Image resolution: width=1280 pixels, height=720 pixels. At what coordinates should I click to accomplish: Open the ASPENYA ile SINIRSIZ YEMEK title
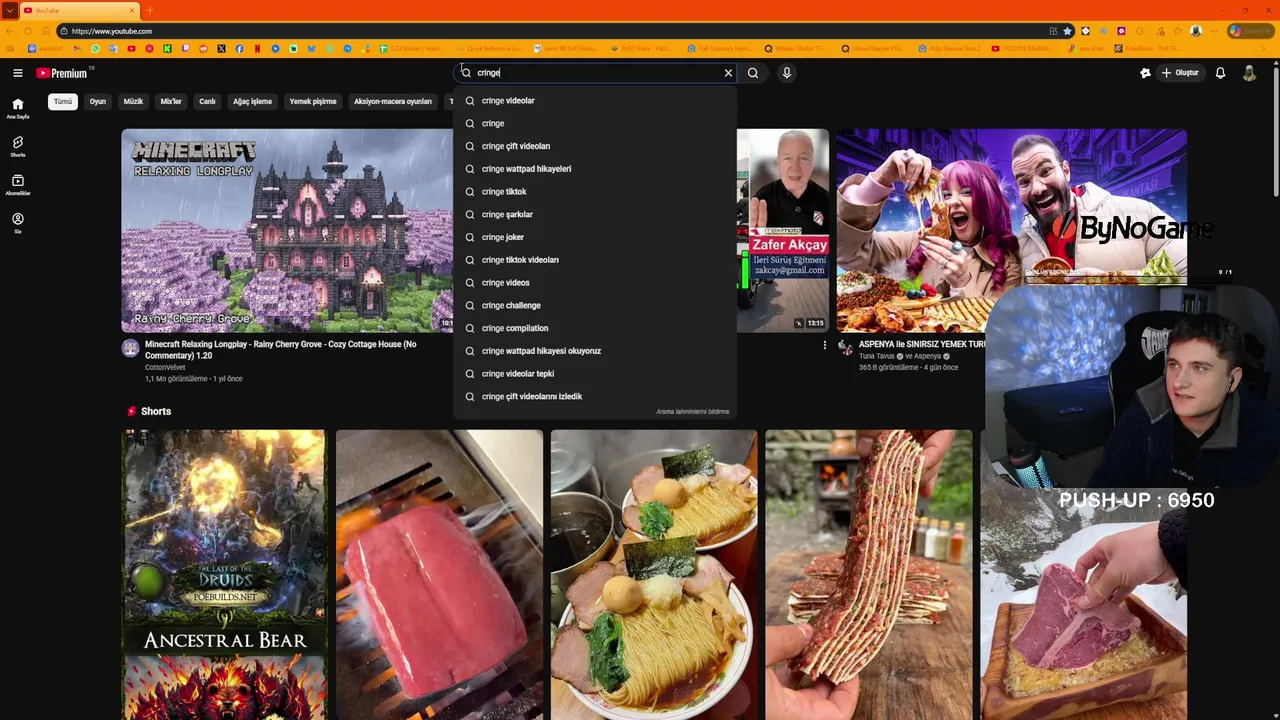click(x=922, y=344)
